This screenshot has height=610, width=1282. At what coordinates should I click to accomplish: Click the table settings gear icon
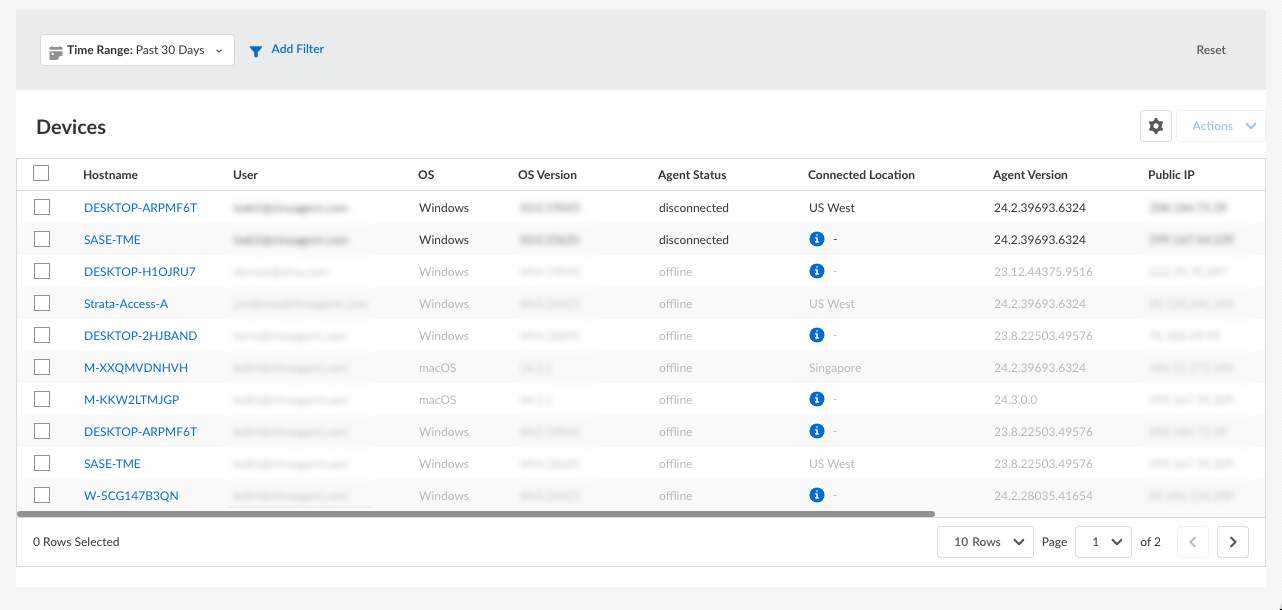1156,126
